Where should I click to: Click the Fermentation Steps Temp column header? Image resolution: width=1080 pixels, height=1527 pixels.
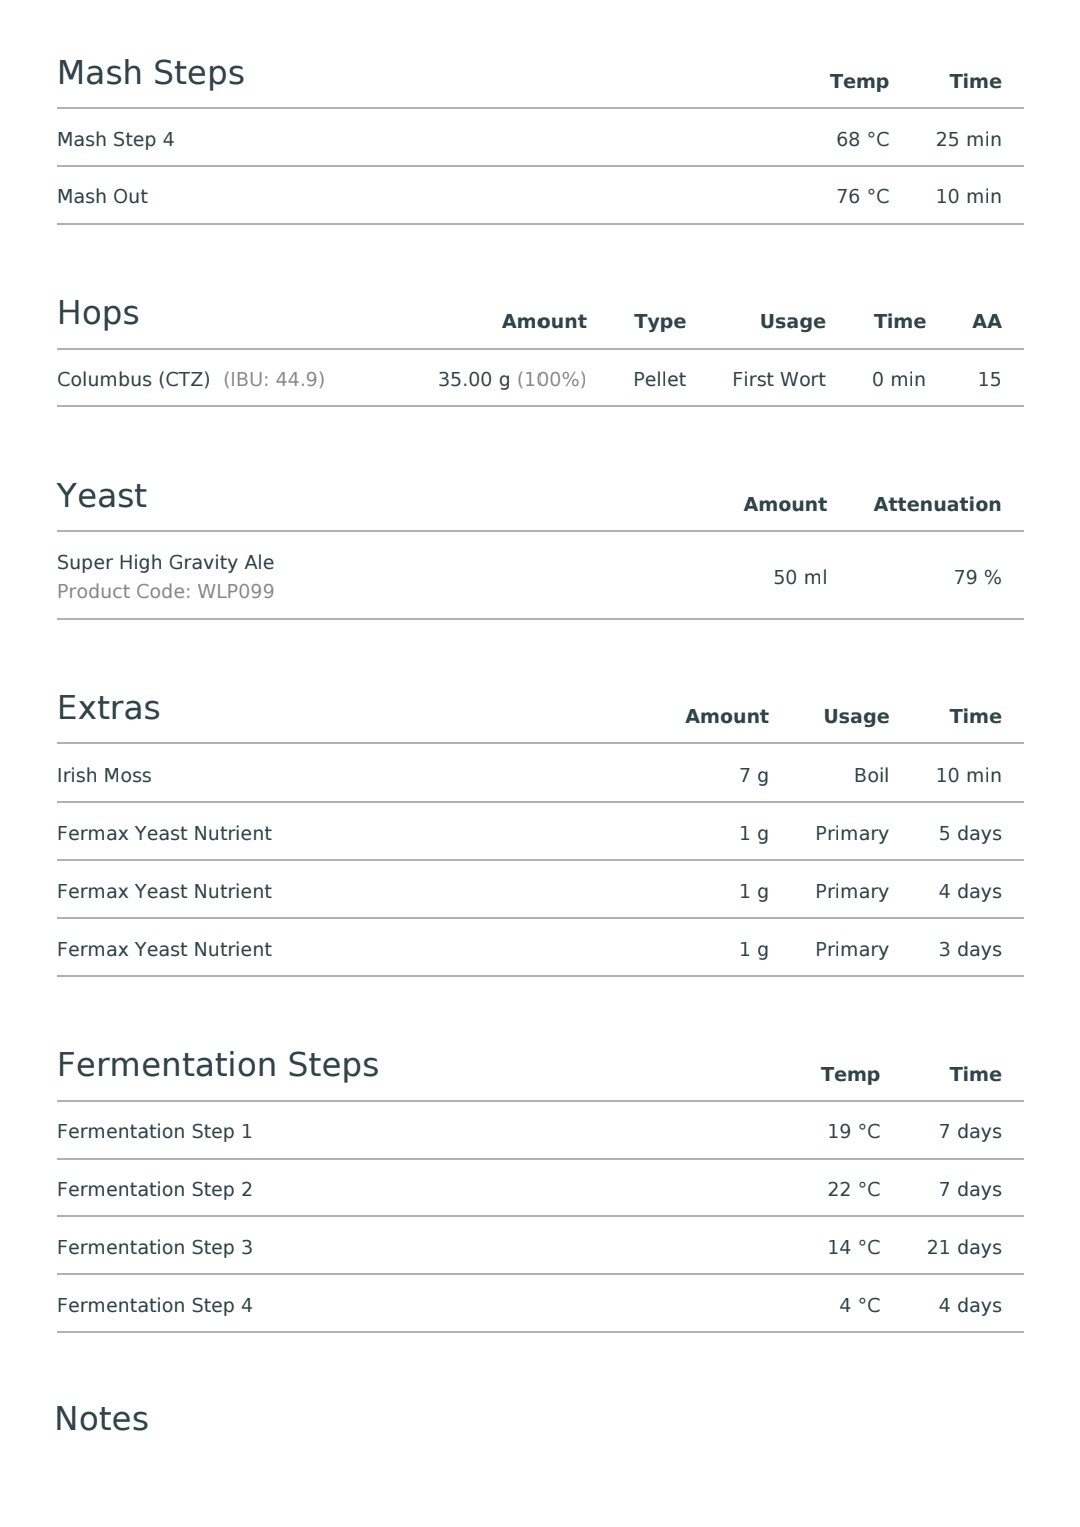(850, 1074)
